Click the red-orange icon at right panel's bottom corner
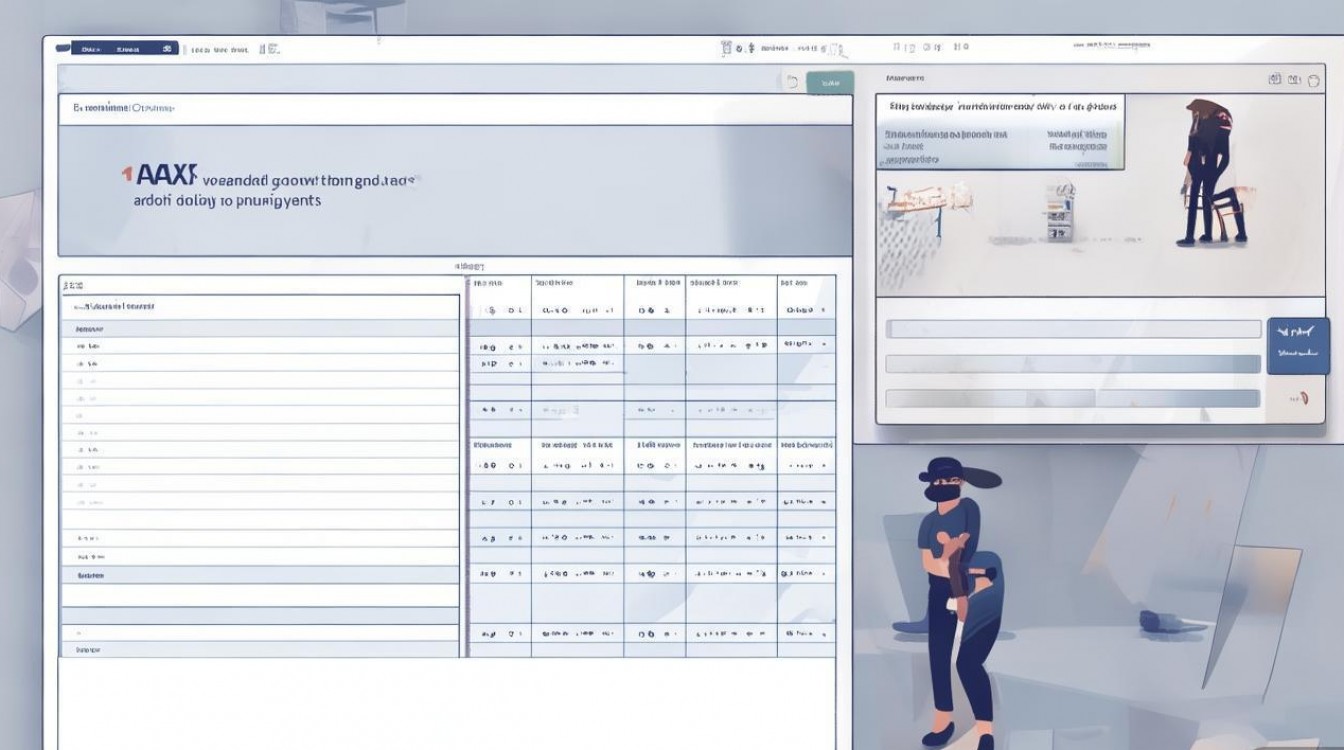 pos(1300,398)
